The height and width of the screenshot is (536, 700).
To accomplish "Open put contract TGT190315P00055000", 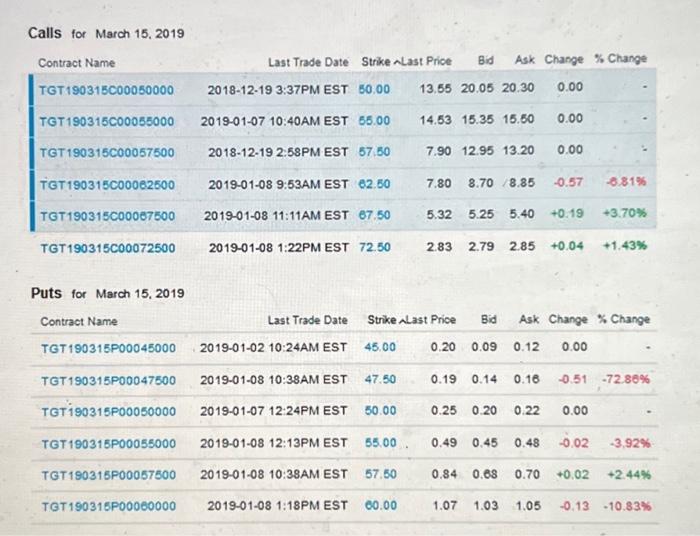I will coord(109,444).
